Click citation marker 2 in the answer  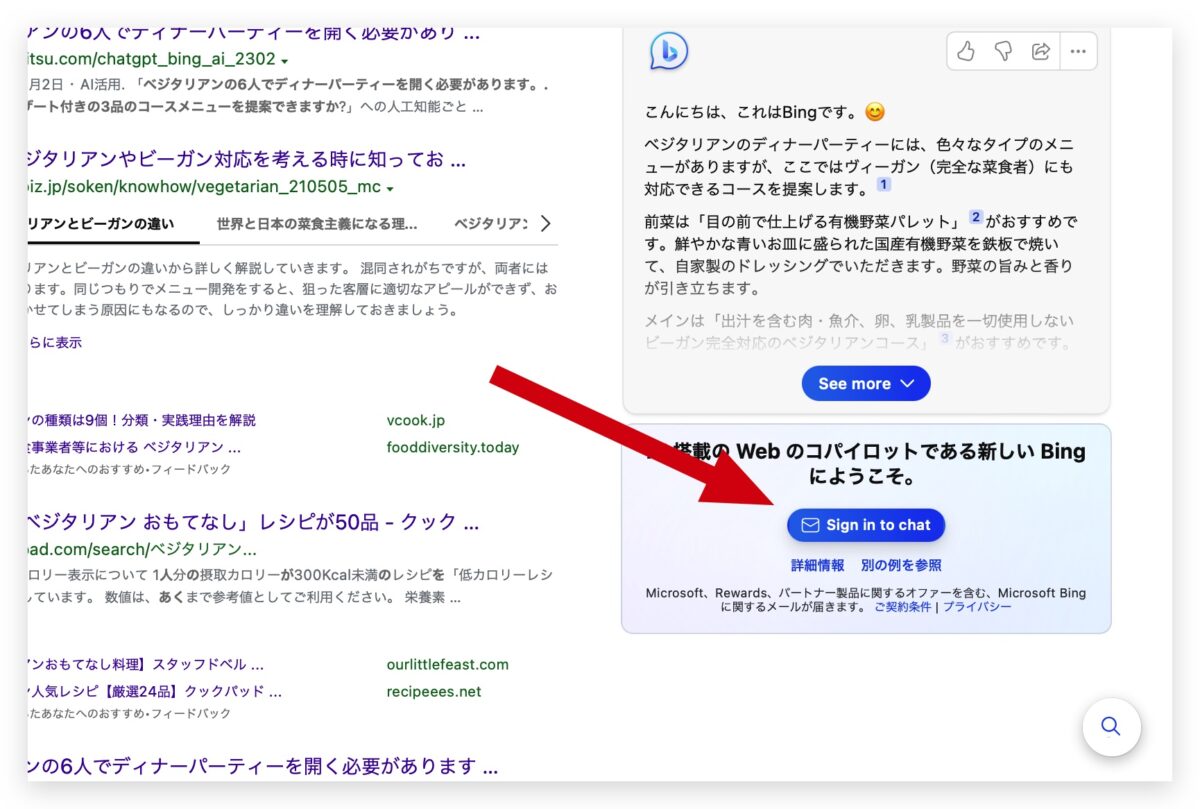point(976,217)
